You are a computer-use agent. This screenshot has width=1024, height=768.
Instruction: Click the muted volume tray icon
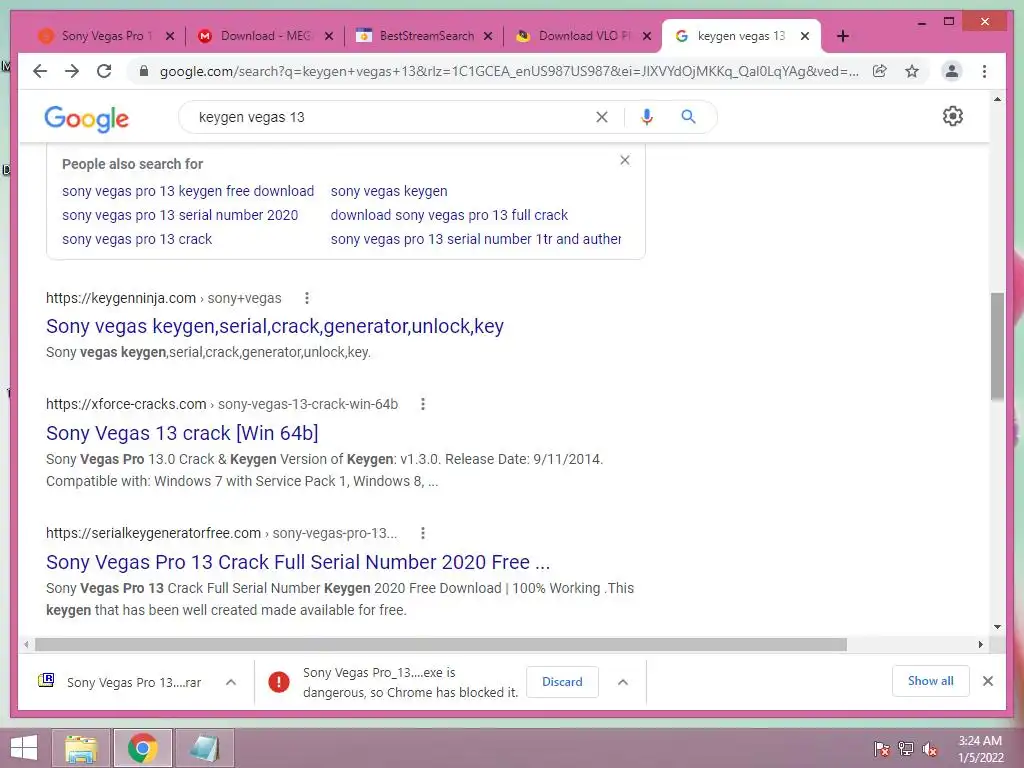tap(929, 748)
